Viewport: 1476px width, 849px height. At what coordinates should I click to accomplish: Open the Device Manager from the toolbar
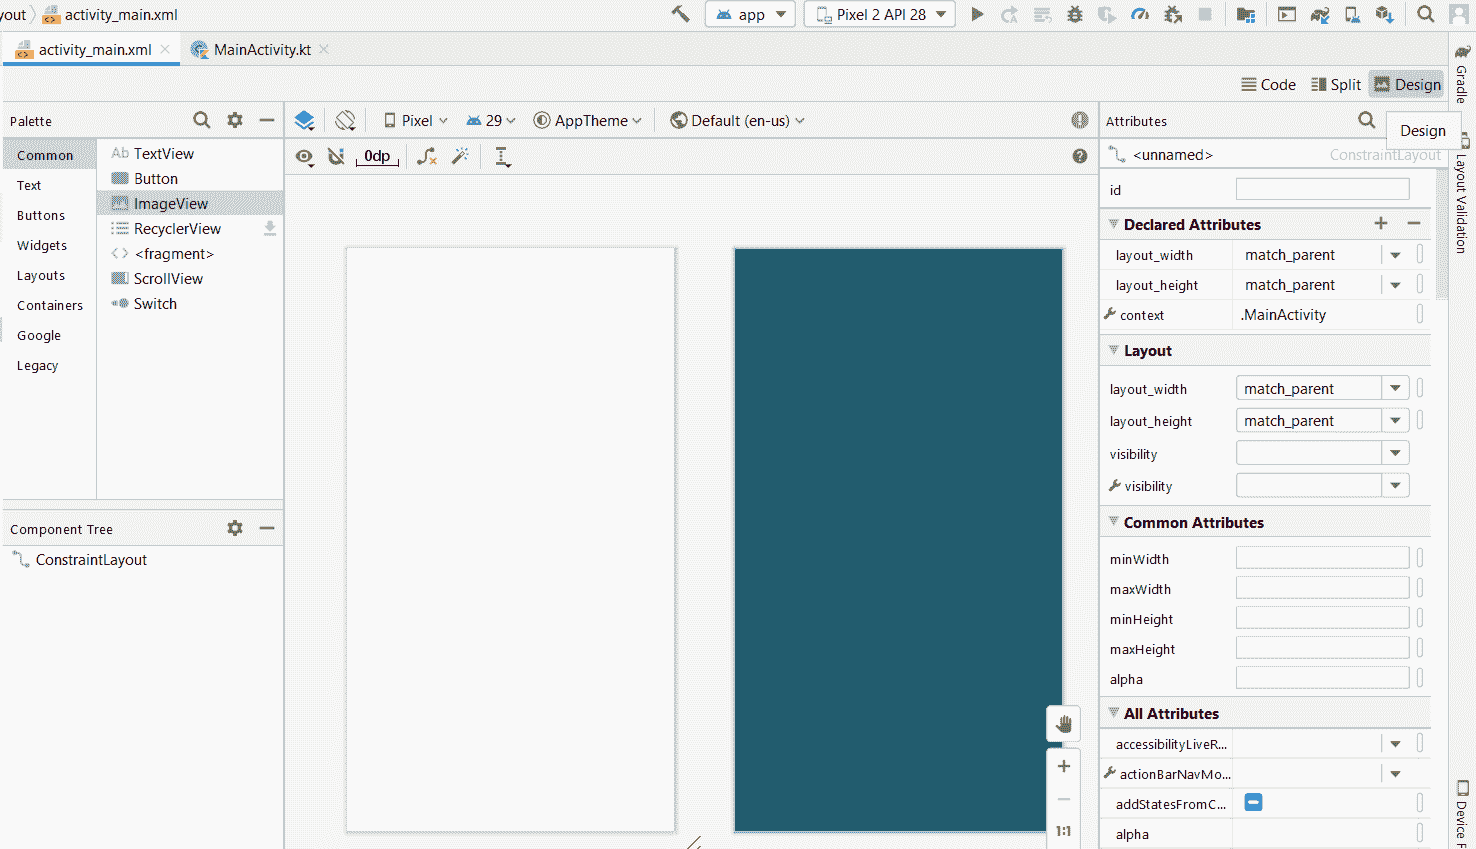(x=1352, y=14)
